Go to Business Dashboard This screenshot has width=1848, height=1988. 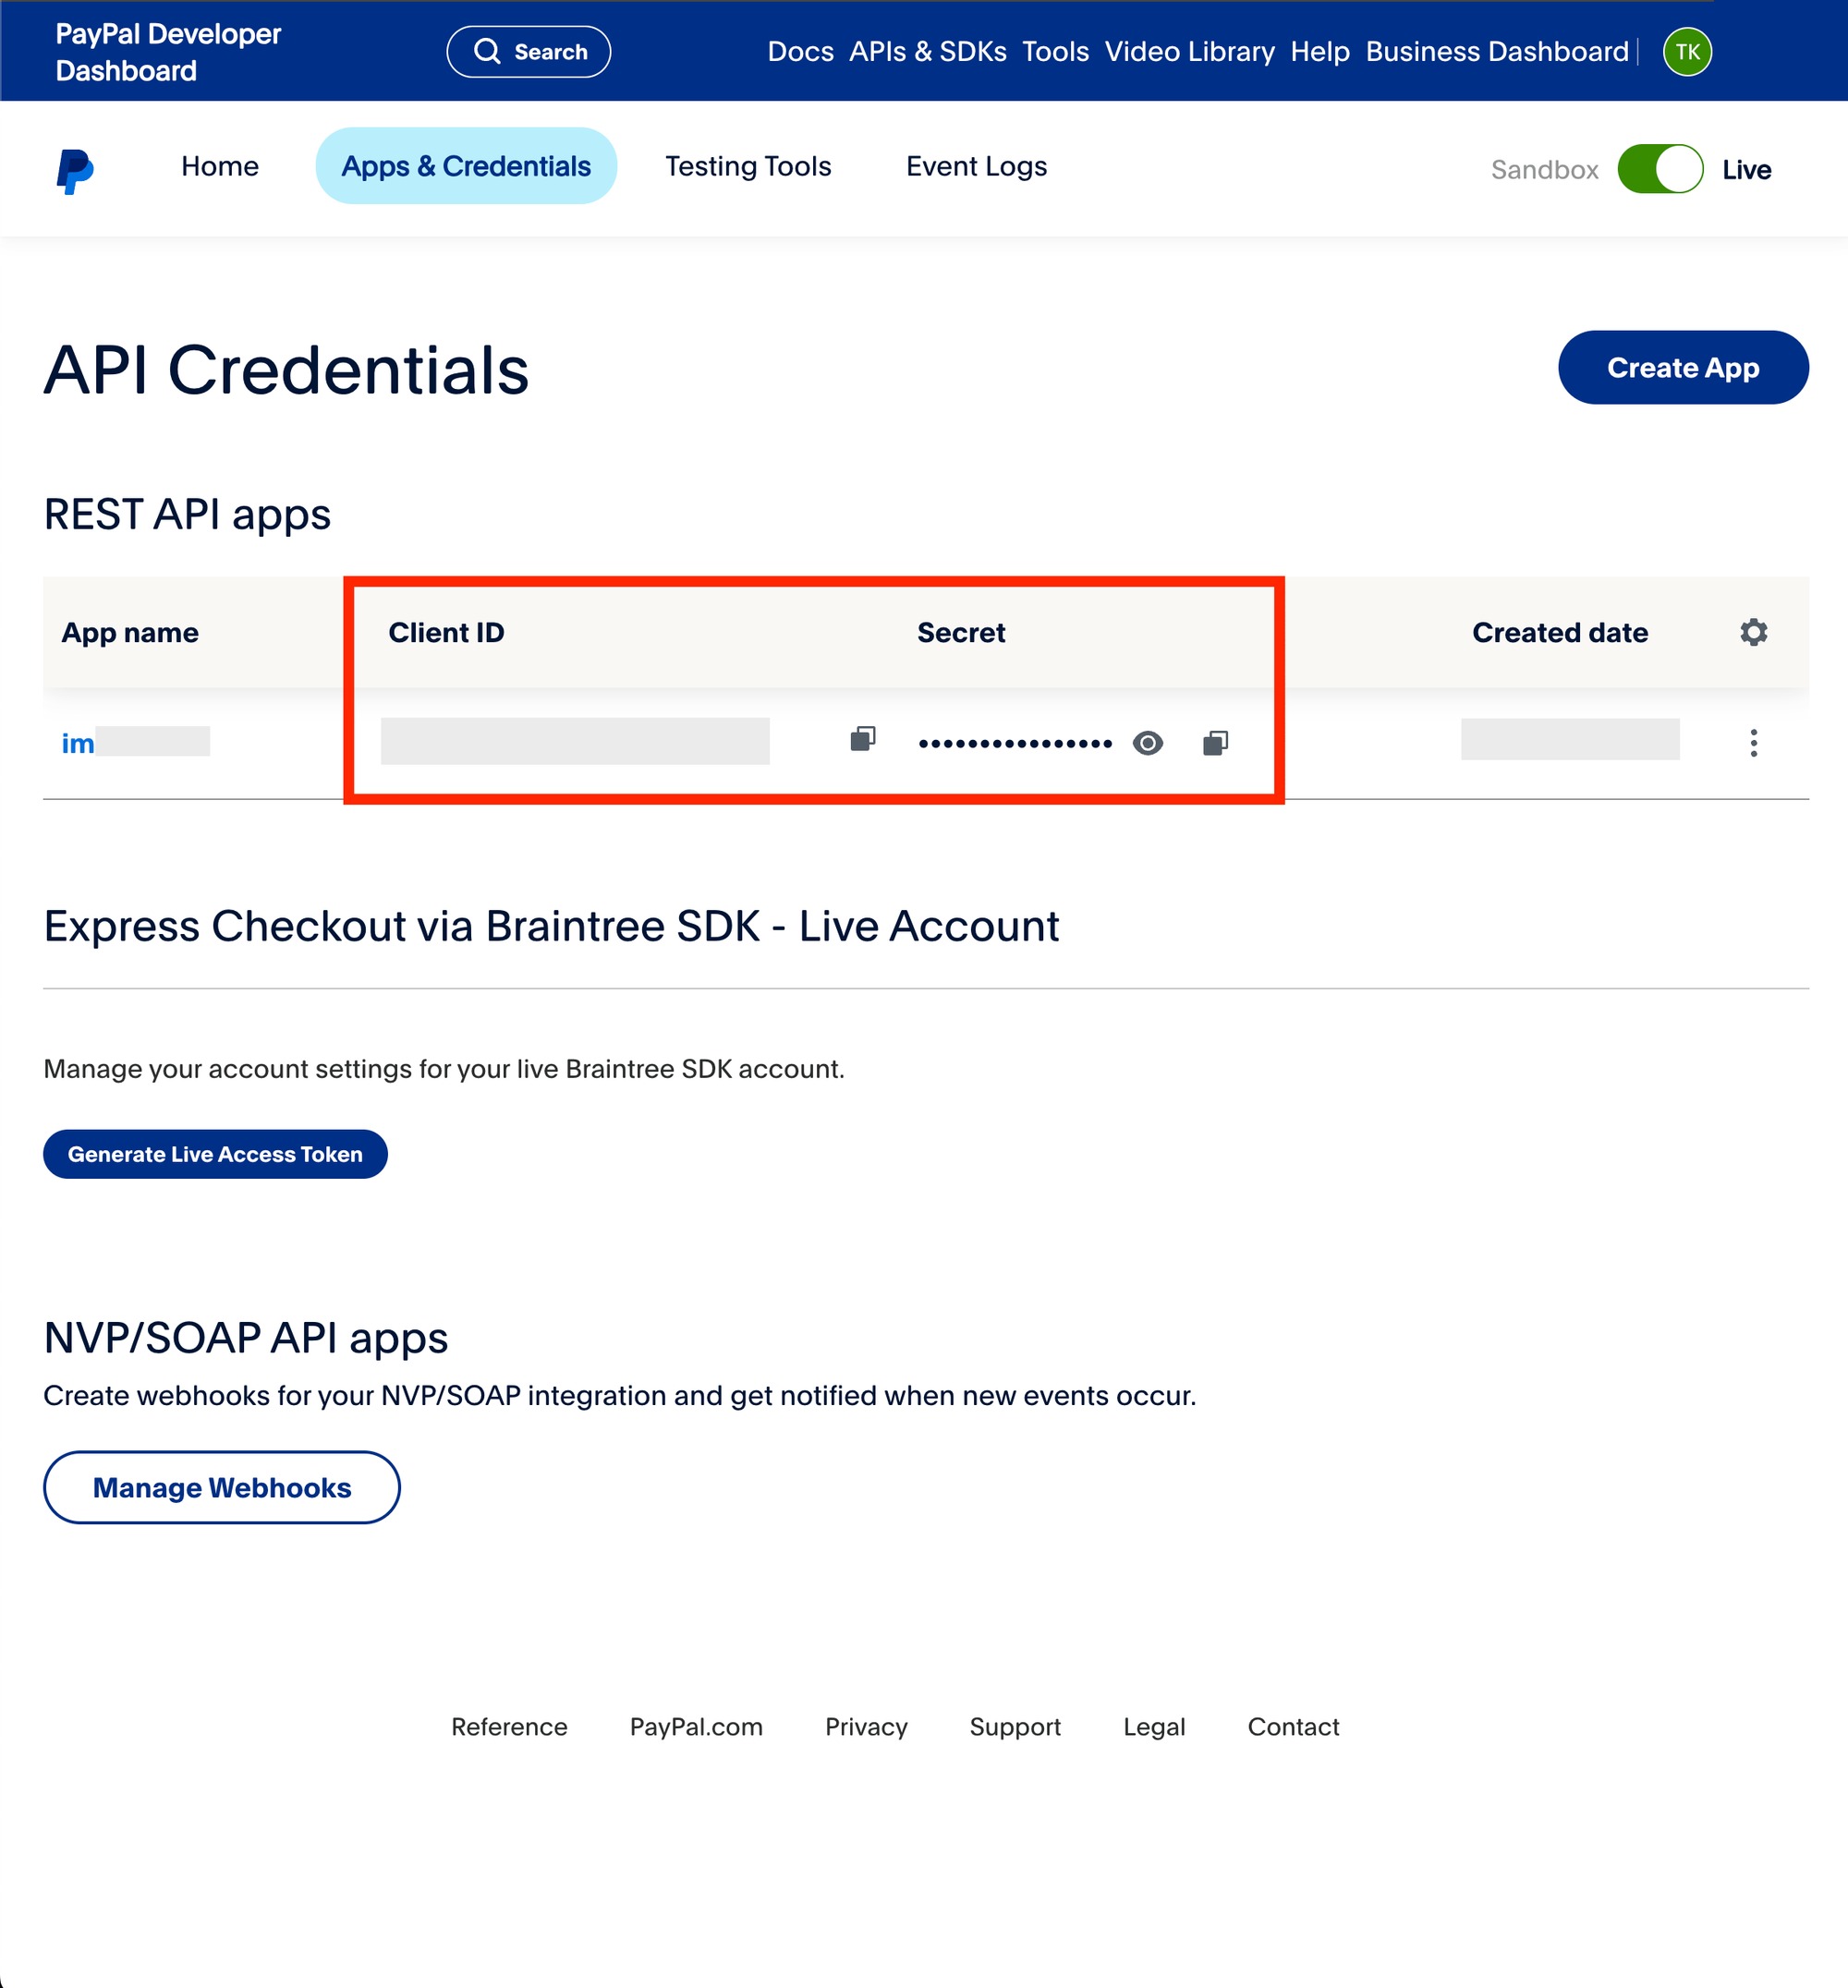1497,52
